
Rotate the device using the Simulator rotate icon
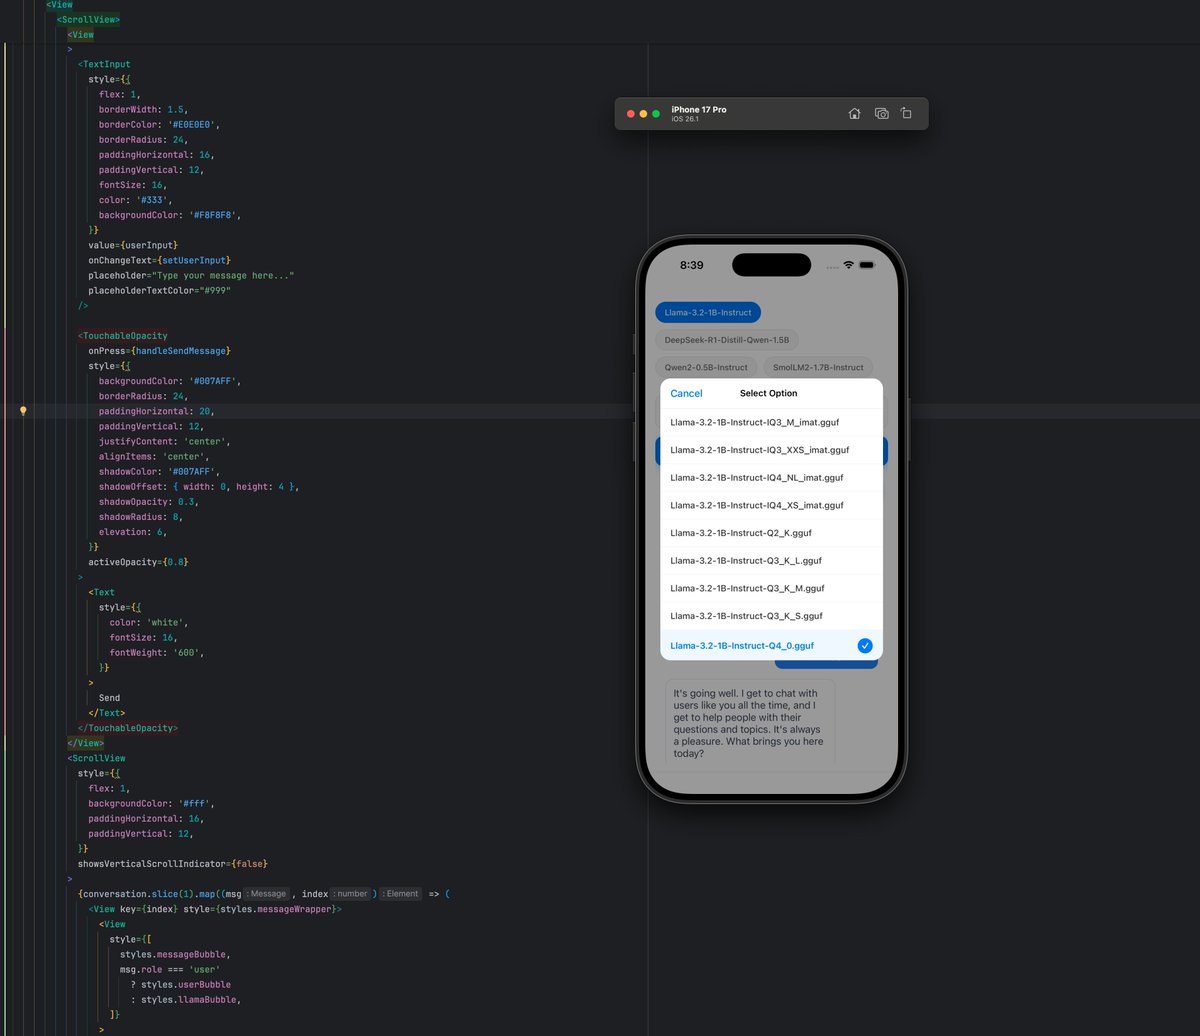[906, 114]
